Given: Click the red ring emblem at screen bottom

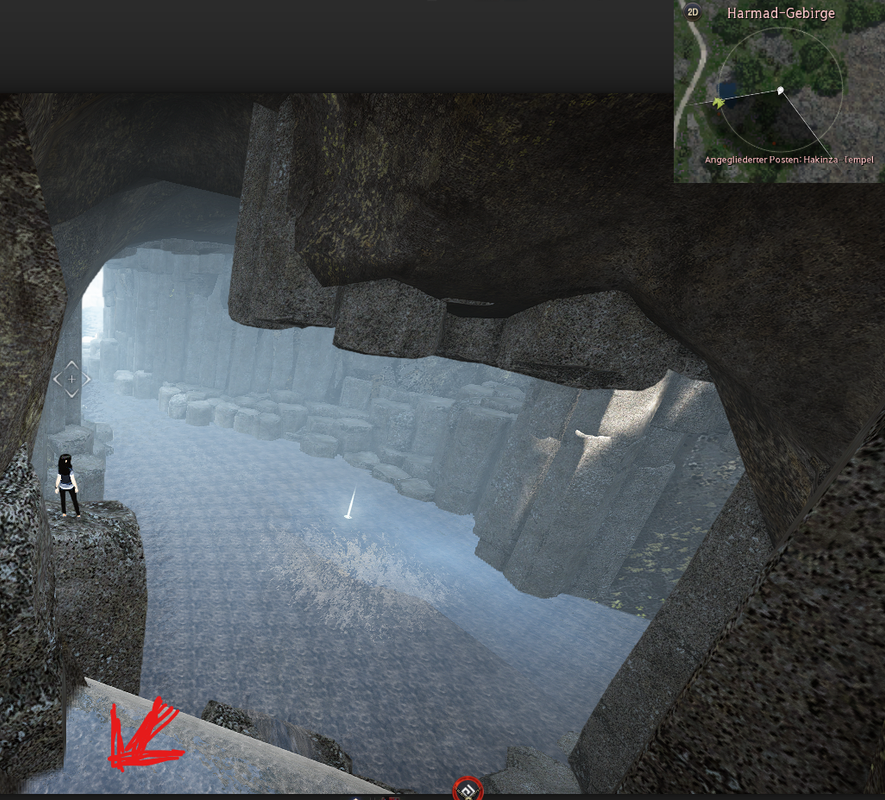Looking at the screenshot, I should coord(468,788).
